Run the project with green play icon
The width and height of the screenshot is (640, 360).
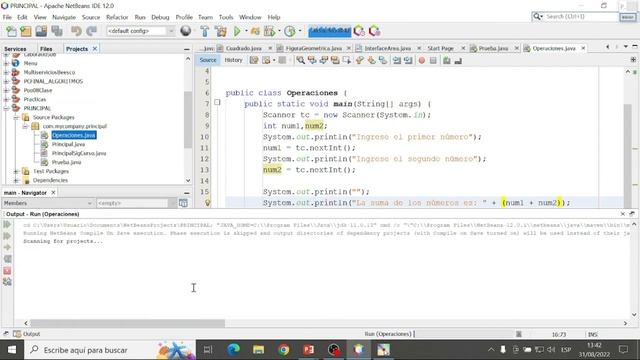237,31
